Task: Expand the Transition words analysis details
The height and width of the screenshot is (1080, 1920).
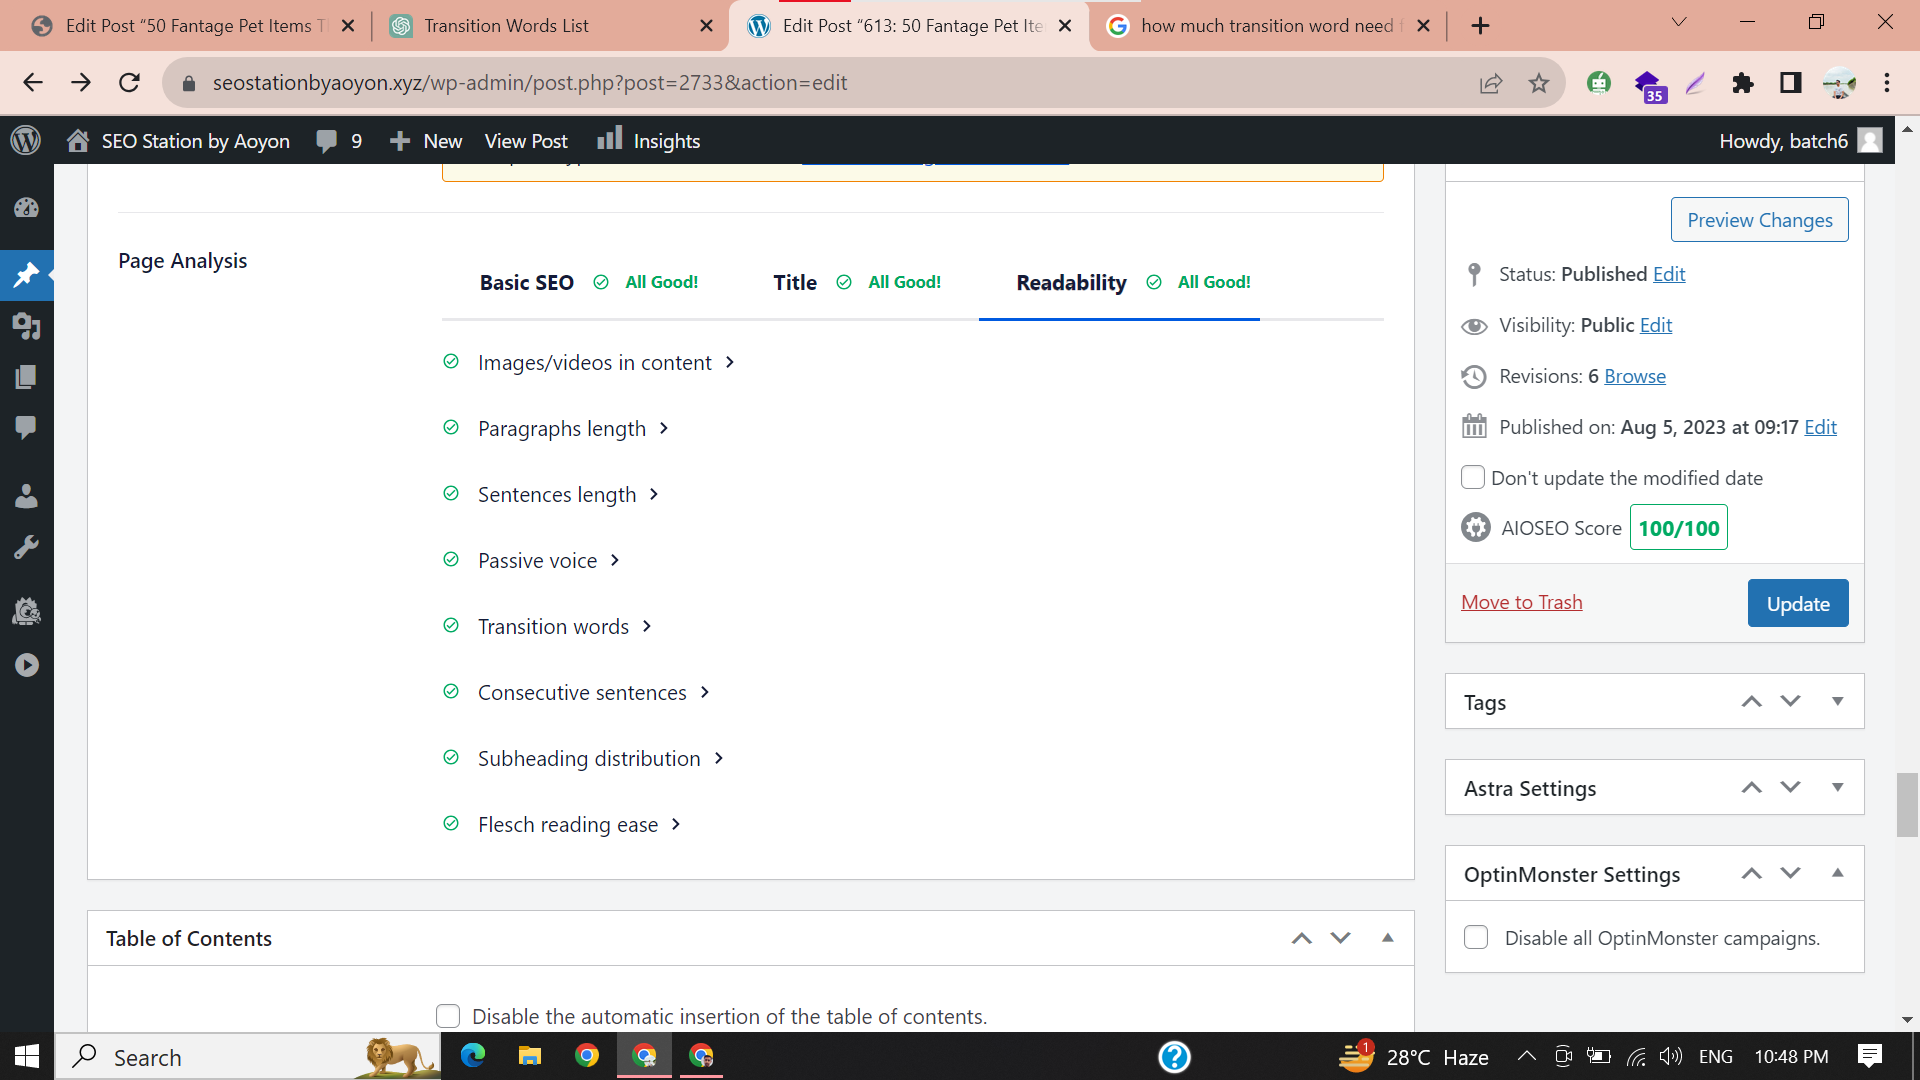Action: pos(645,626)
